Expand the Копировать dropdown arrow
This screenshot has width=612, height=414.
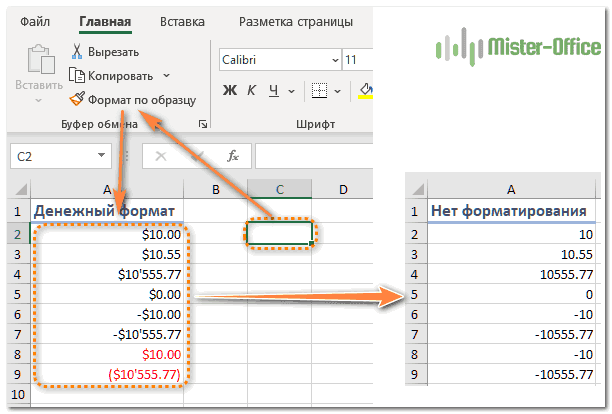click(166, 75)
